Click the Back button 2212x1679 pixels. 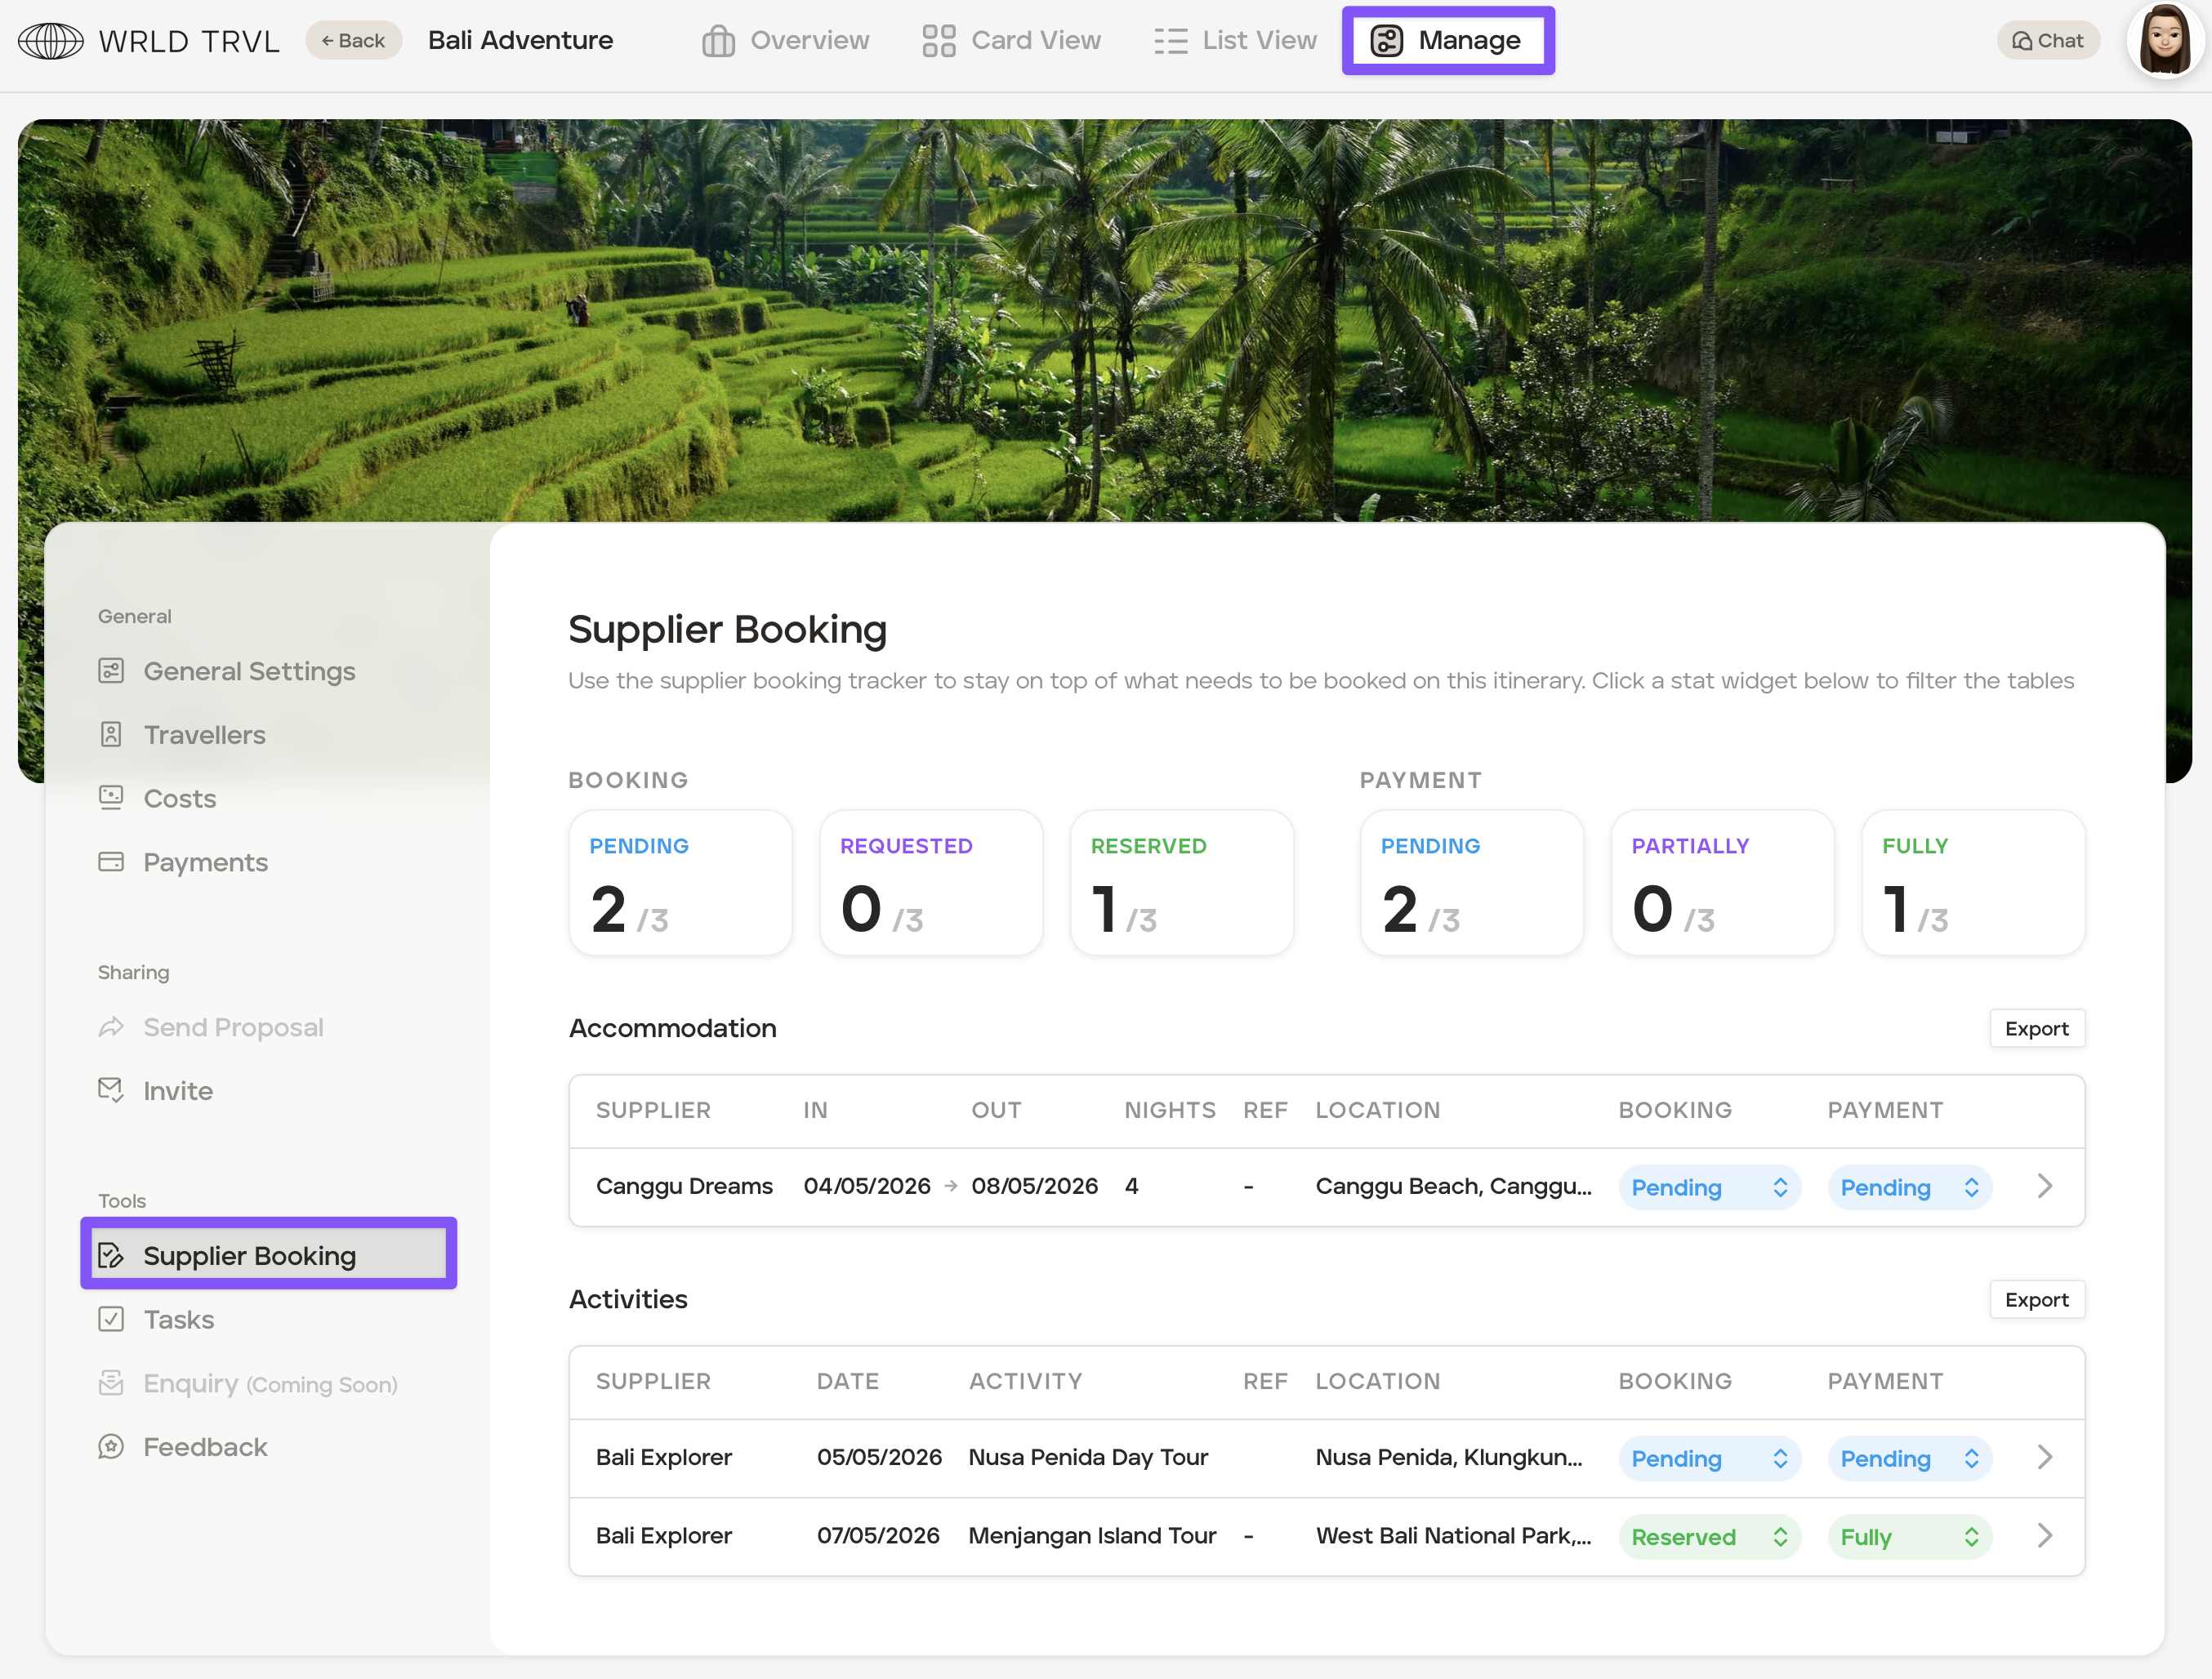(x=353, y=41)
